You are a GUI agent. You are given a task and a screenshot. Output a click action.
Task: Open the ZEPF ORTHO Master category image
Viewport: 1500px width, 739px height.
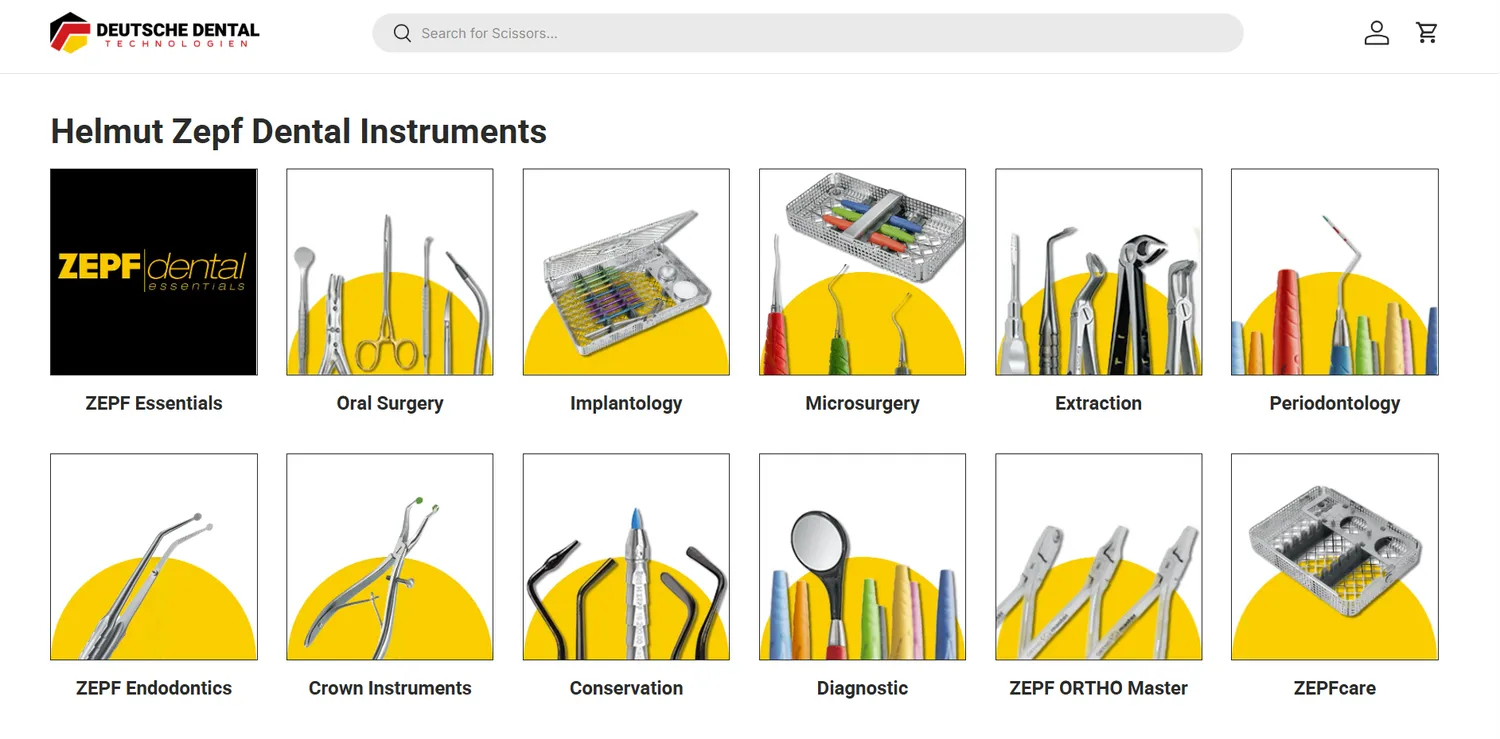[x=1098, y=557]
